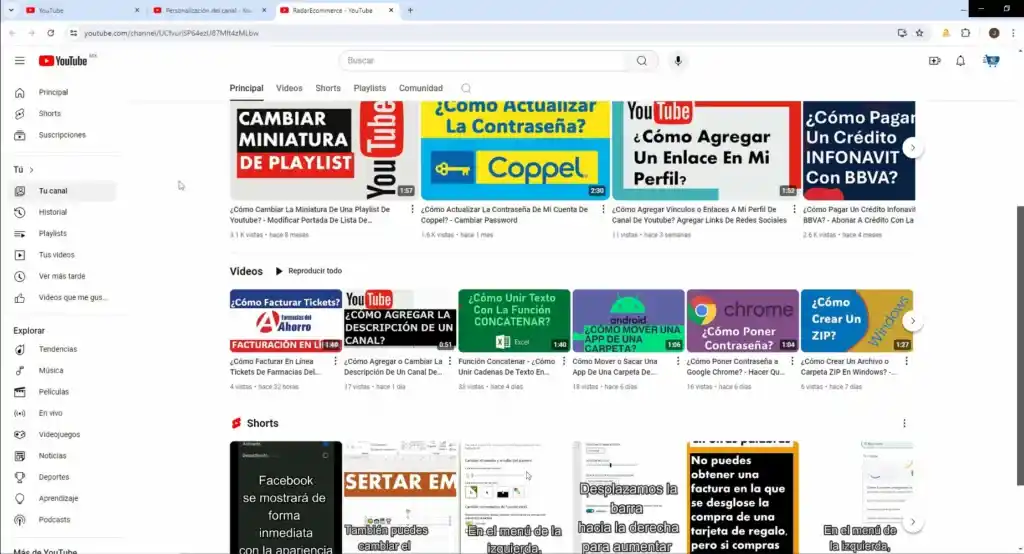Open browser extensions puzzle icon
Image resolution: width=1024 pixels, height=554 pixels.
(x=966, y=33)
